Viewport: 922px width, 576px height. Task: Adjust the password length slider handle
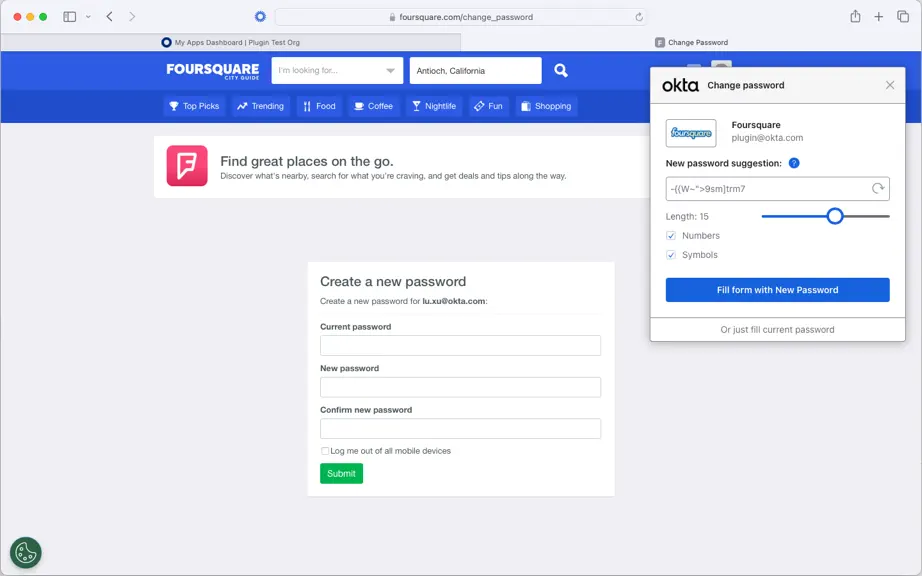pos(834,216)
